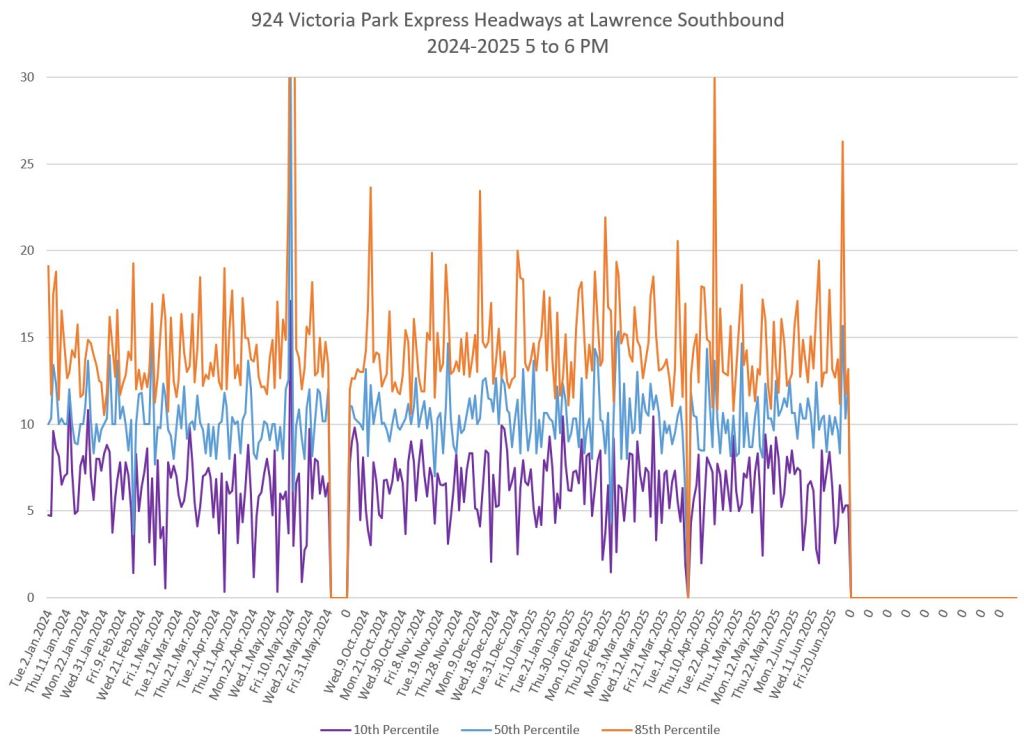Click the purple 10th Percentile legend line marker

coord(338,730)
